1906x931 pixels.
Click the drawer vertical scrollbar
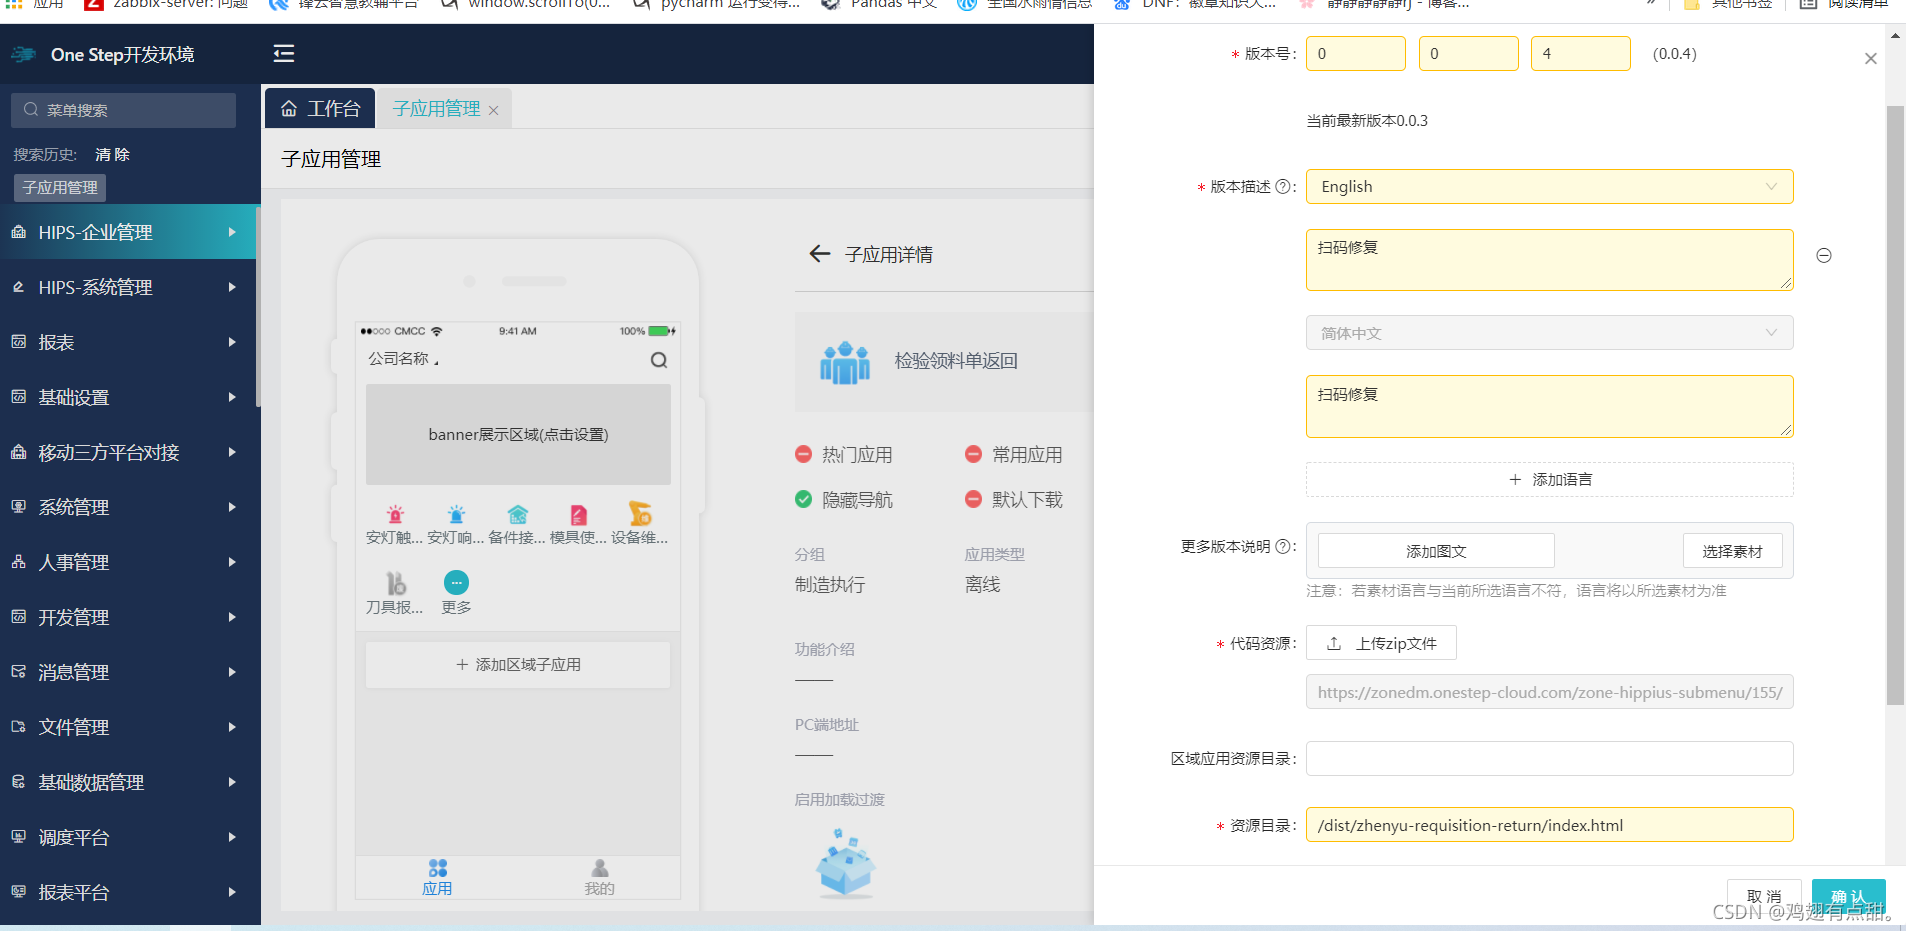click(1895, 405)
